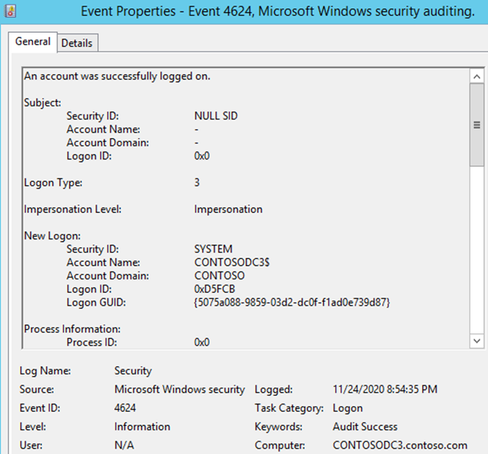The width and height of the screenshot is (488, 454).
Task: Click the Event ID value '4624'
Action: click(125, 408)
